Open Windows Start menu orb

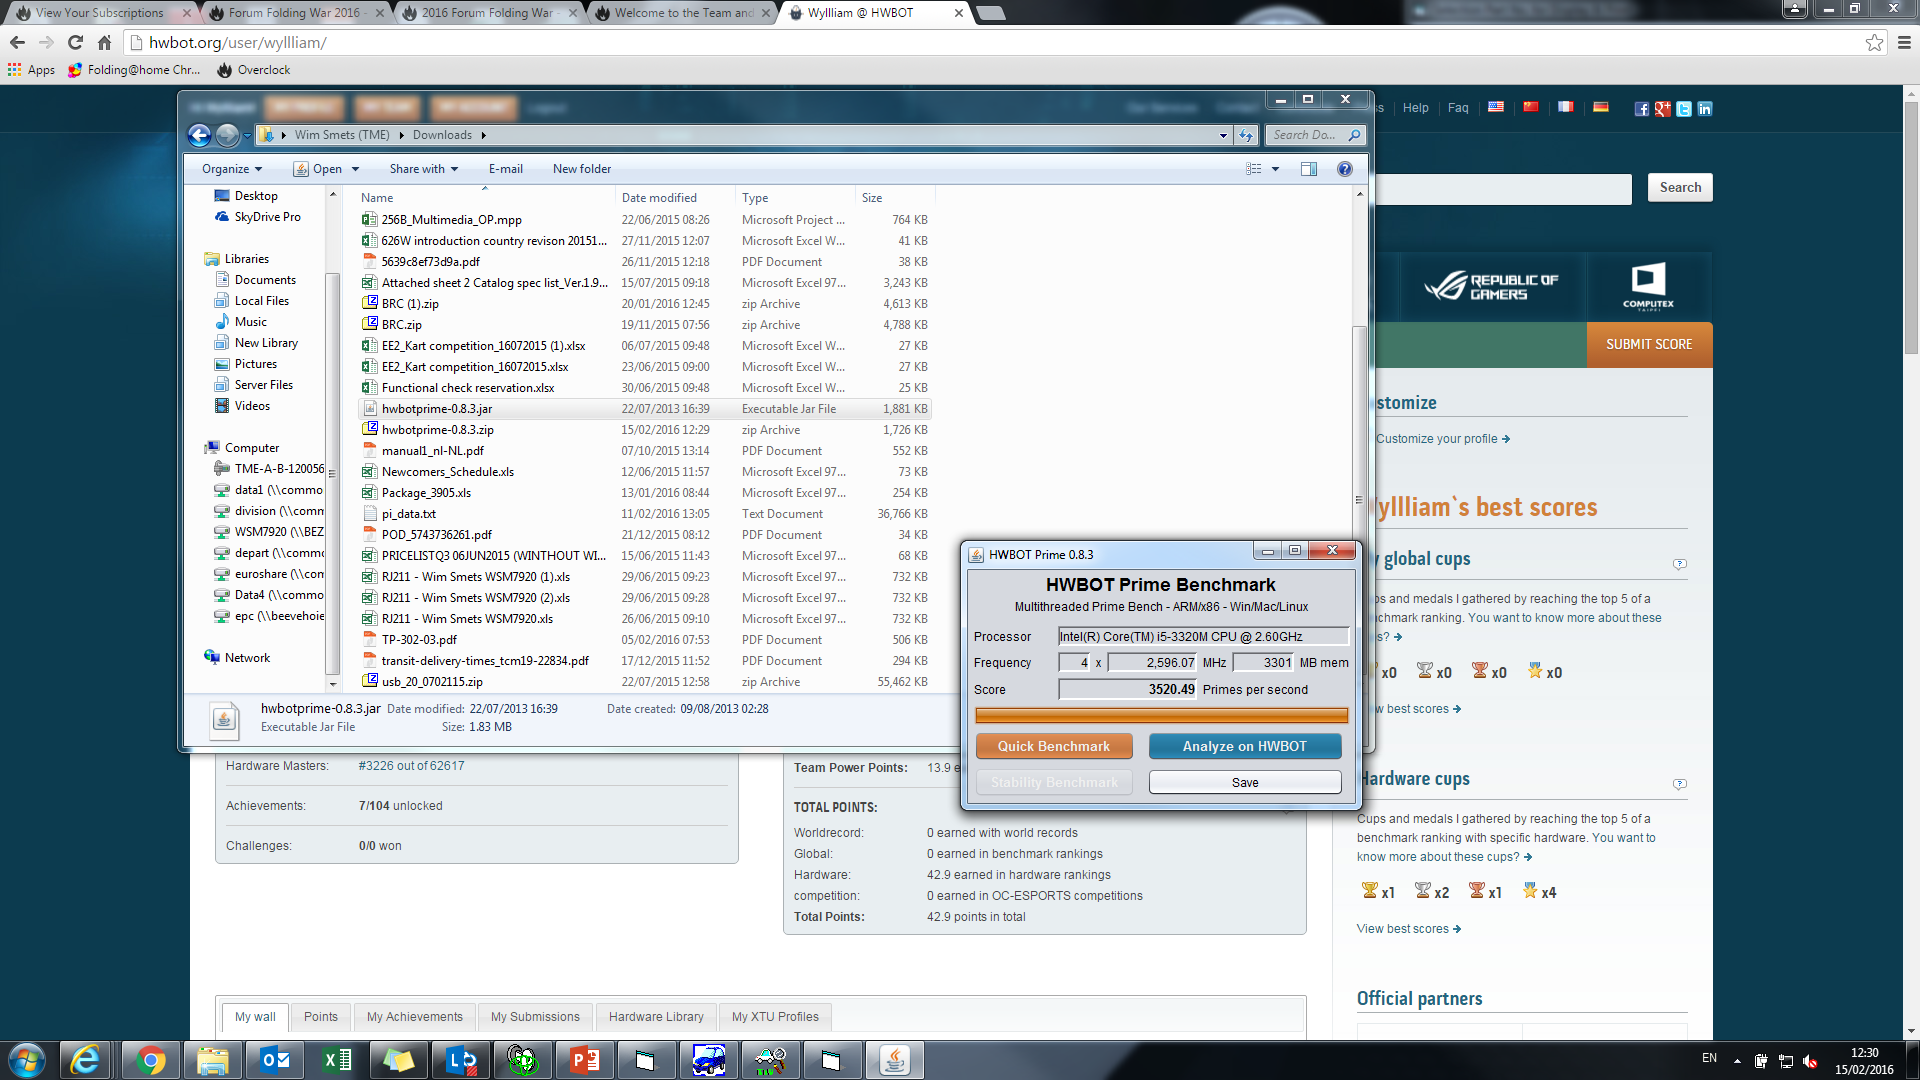tap(27, 1060)
